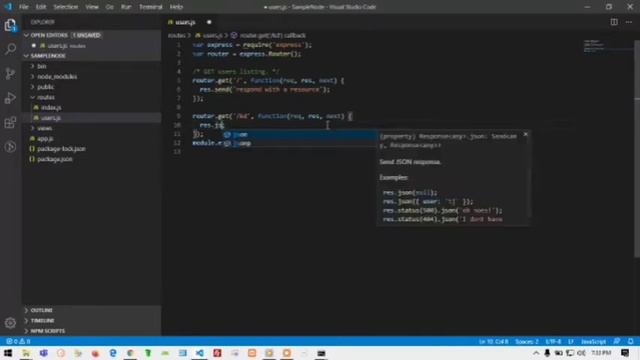Open the editor More Actions ellipsis
The width and height of the screenshot is (640, 360).
[629, 22]
